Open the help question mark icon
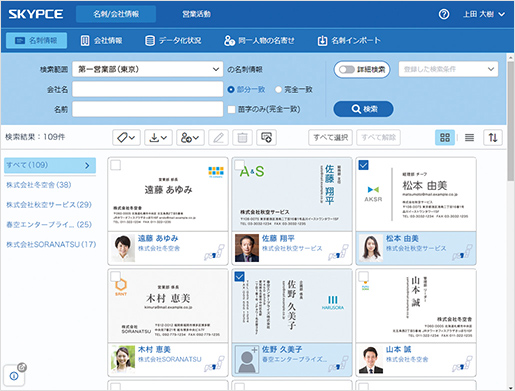515x391 pixels. tap(444, 14)
